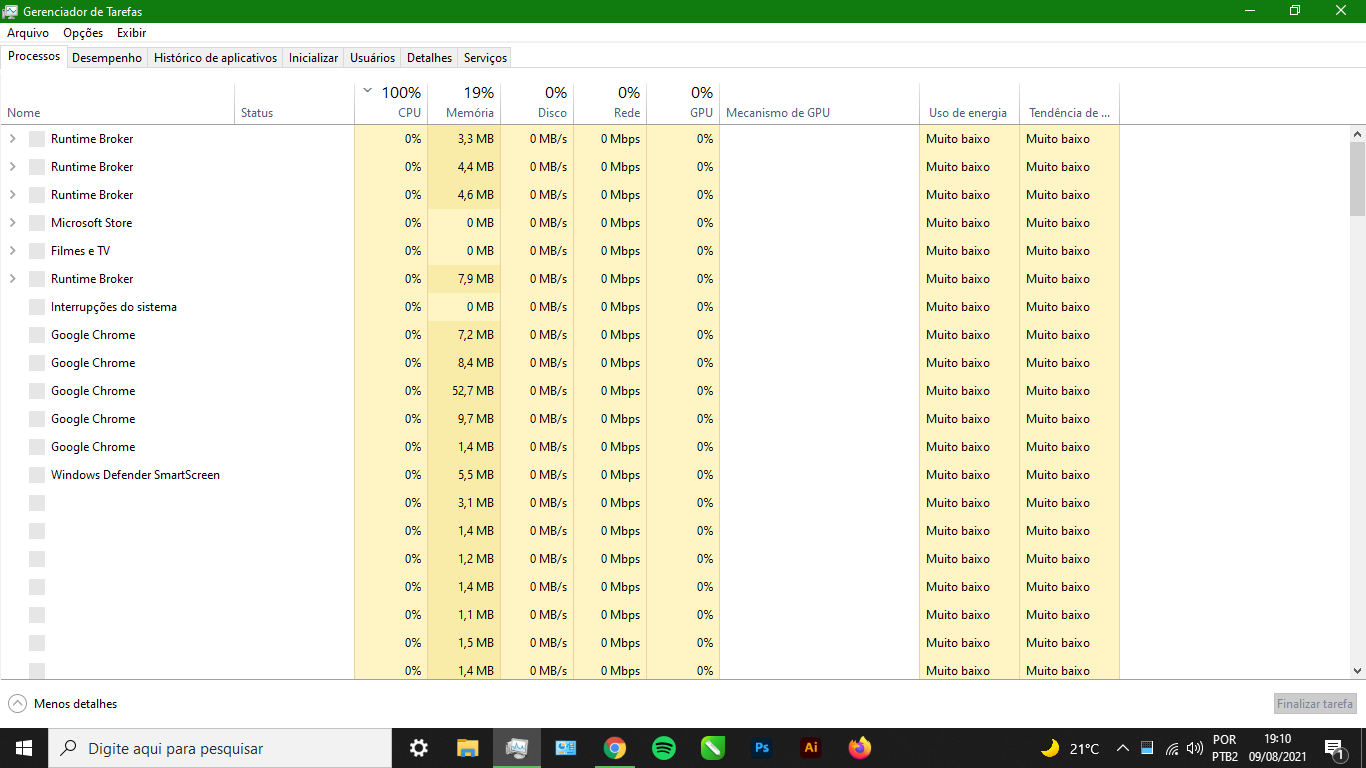The width and height of the screenshot is (1366, 768).
Task: Click the 19:10 clock and date
Action: [x=1278, y=748]
